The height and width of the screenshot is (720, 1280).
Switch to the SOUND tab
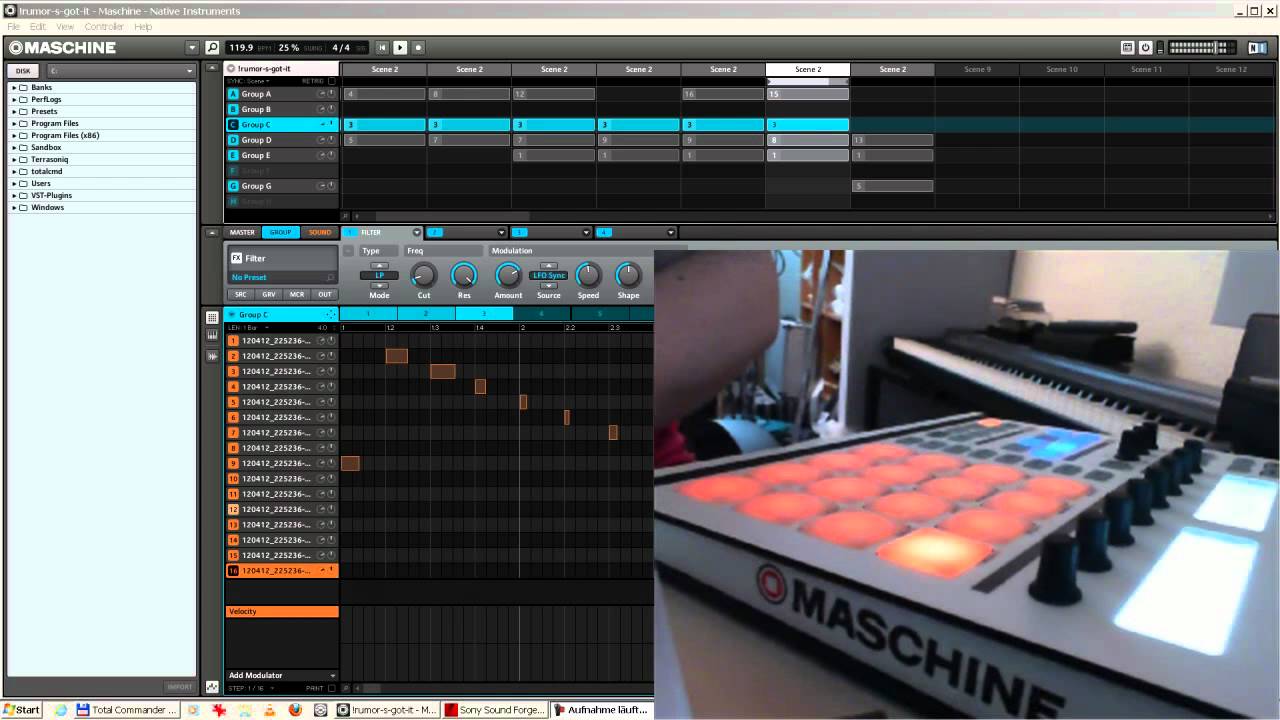pos(320,232)
